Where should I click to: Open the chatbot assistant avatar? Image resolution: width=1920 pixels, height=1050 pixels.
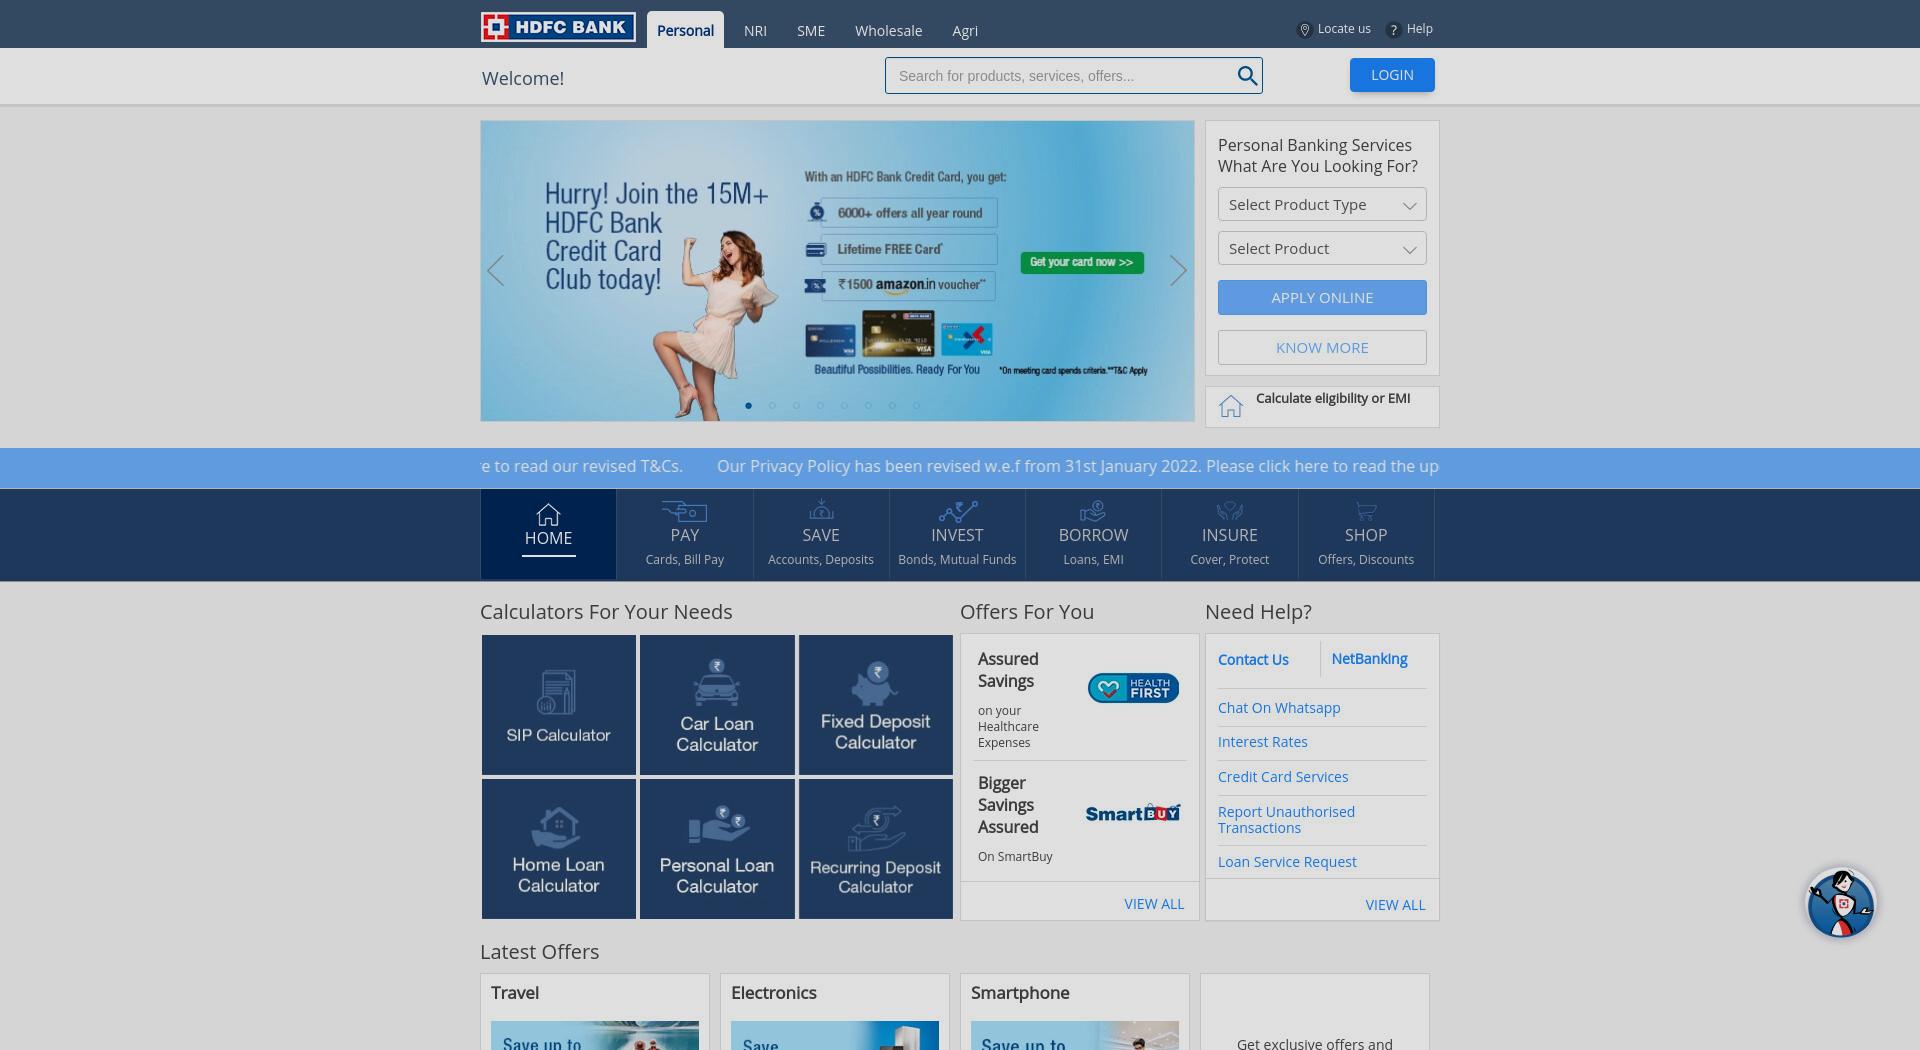click(x=1841, y=903)
